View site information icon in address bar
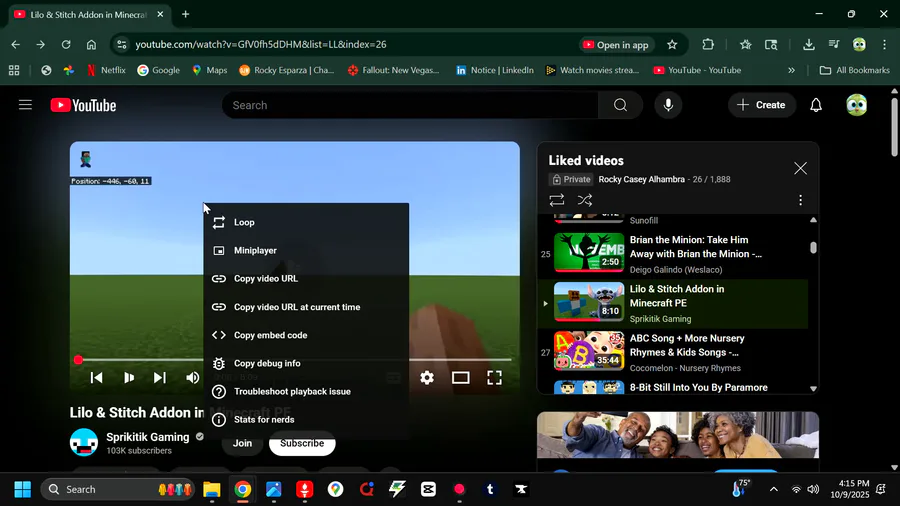900x506 pixels. 121,45
